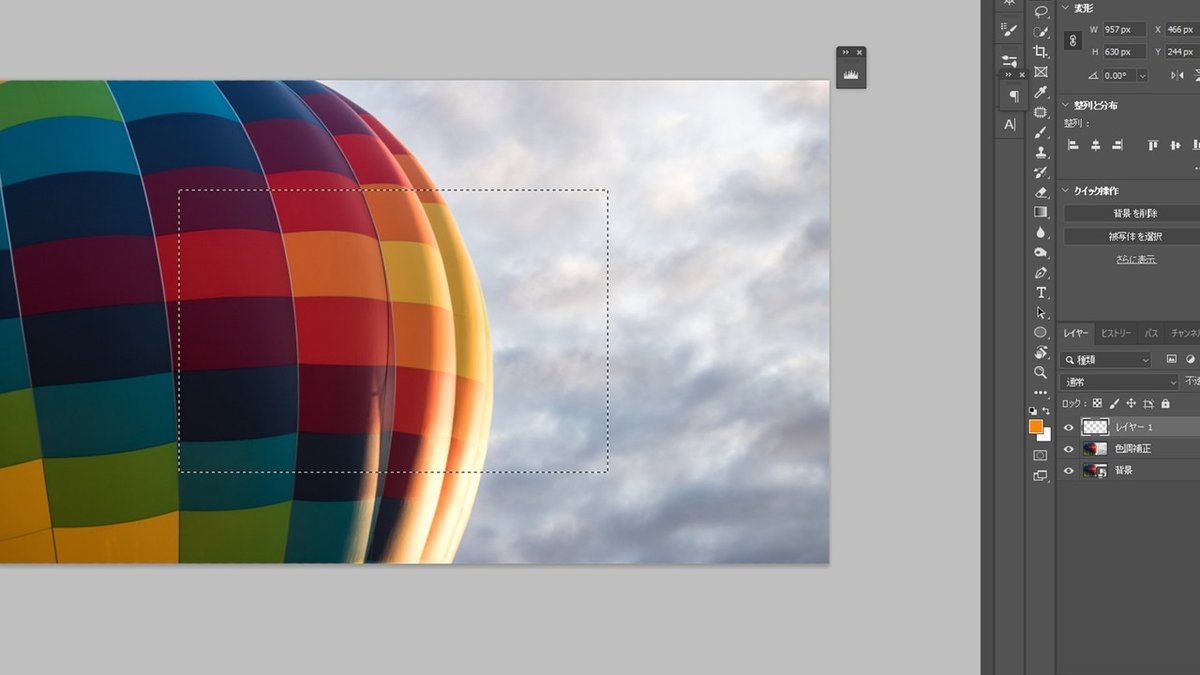
Task: Select the Object Selection / patch tool below eyedropper
Action: pyautogui.click(x=1041, y=112)
